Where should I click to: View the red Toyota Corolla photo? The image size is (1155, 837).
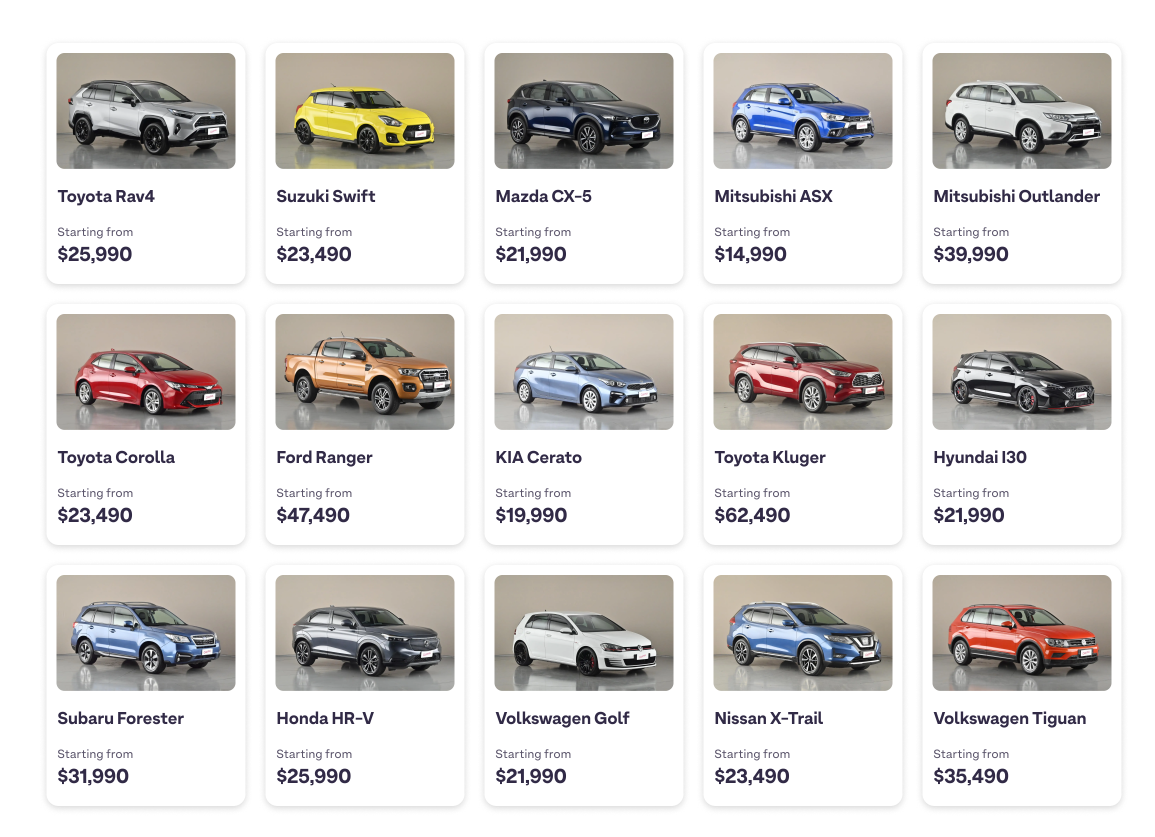coord(146,372)
